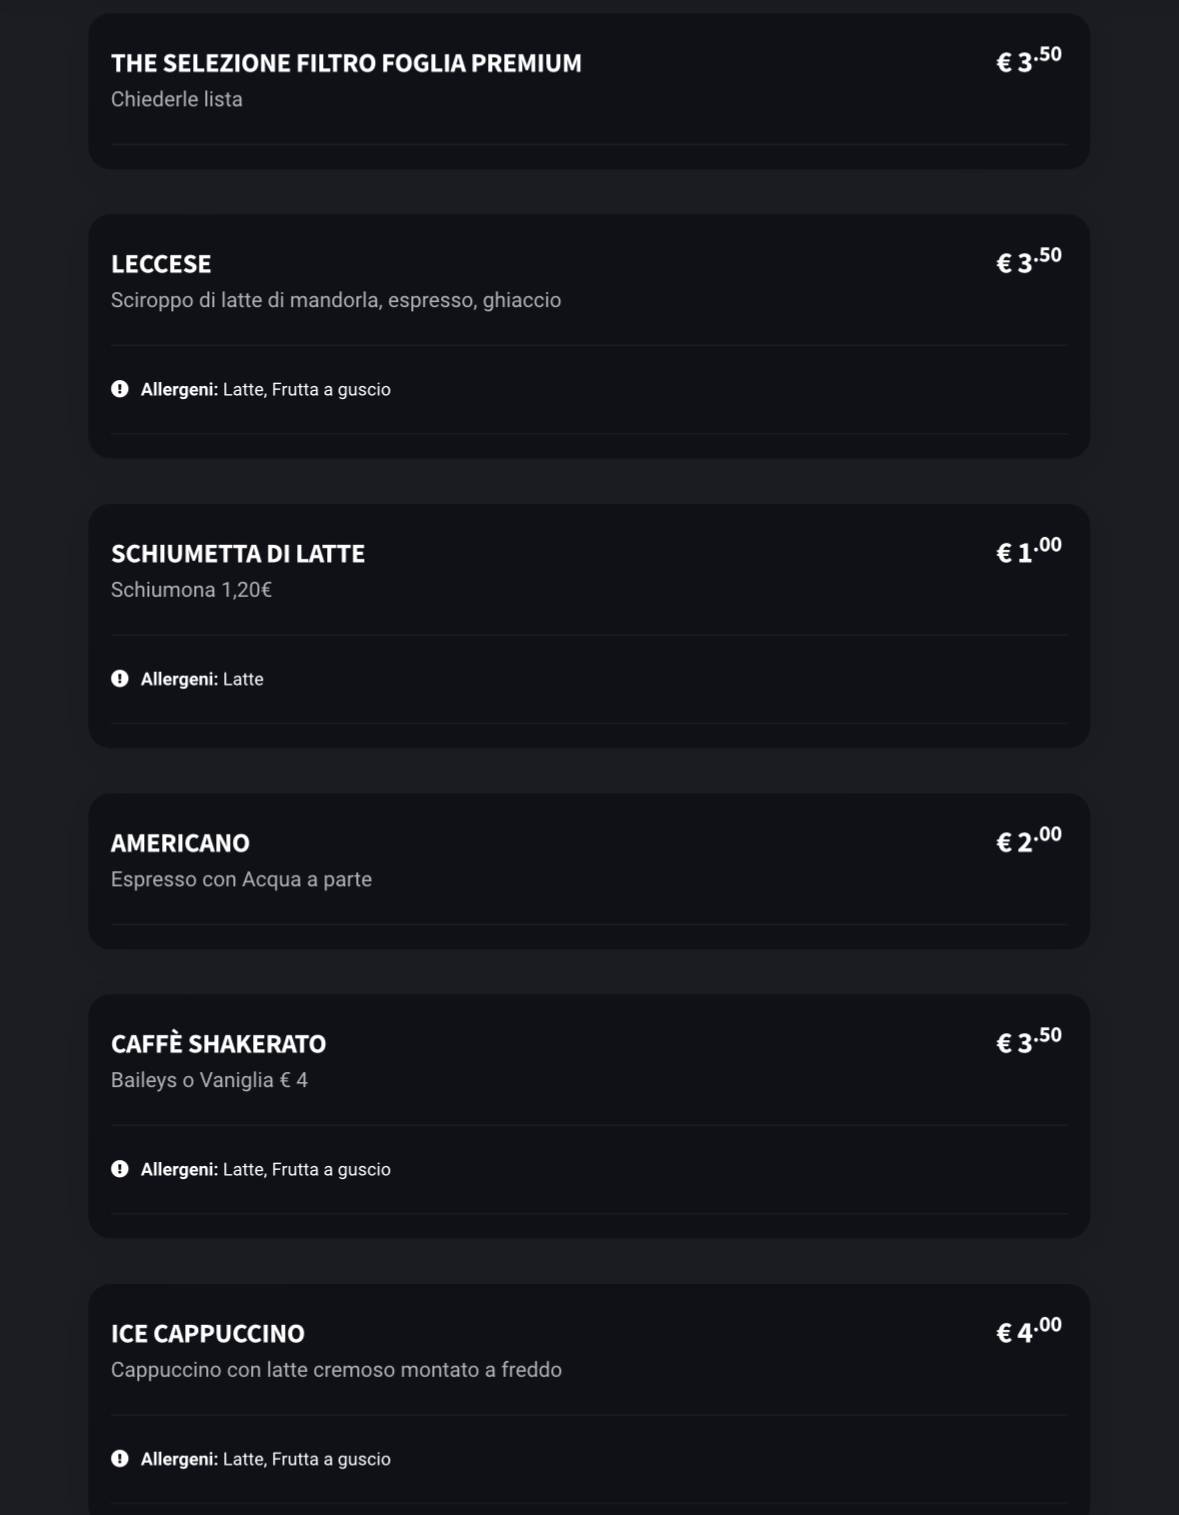Click the allergen warning icon under Ice Cappuccino

(x=120, y=1459)
